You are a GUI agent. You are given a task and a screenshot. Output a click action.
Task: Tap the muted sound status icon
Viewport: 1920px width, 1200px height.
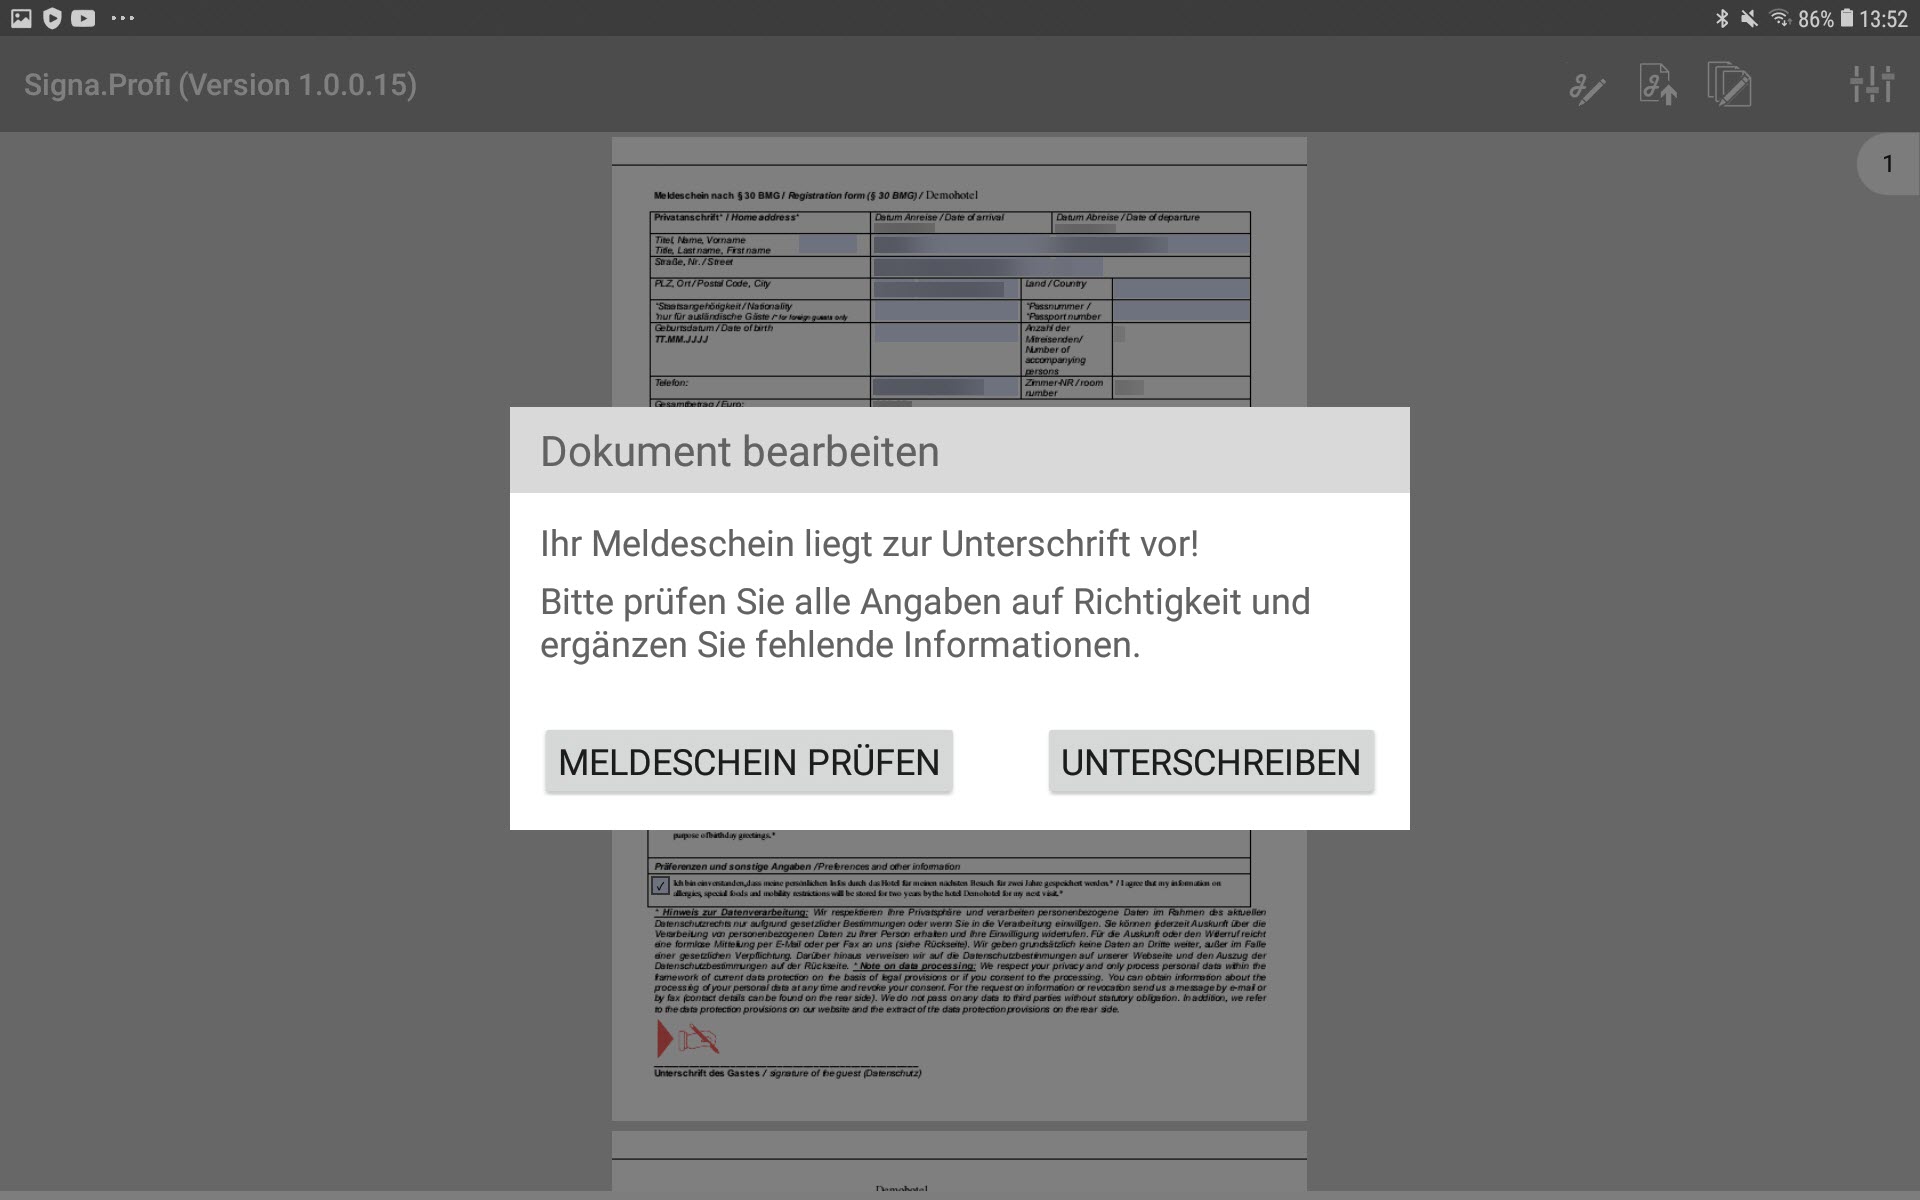coord(1749,18)
